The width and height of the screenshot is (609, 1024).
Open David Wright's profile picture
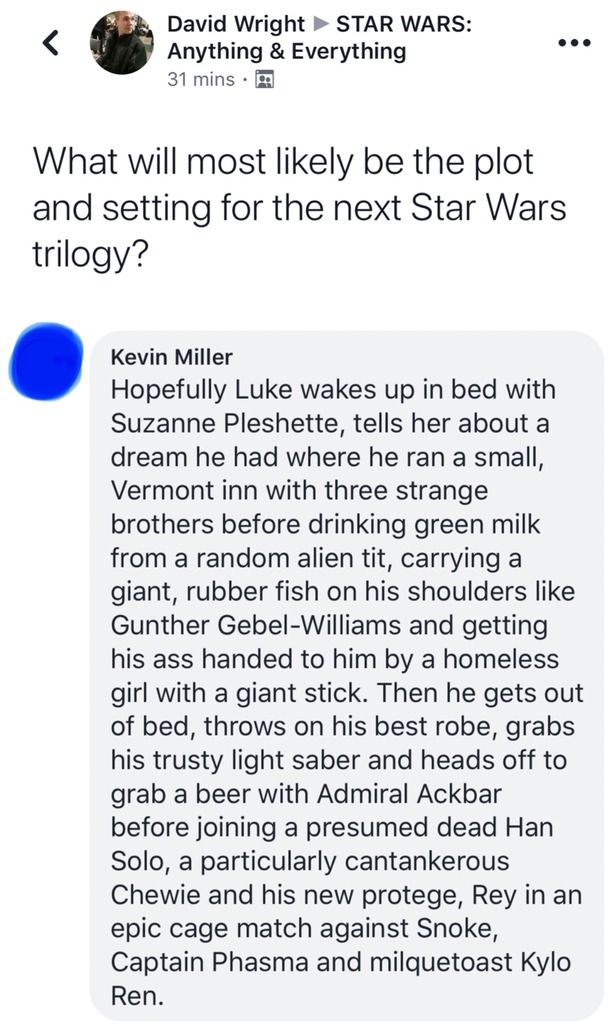[x=121, y=43]
